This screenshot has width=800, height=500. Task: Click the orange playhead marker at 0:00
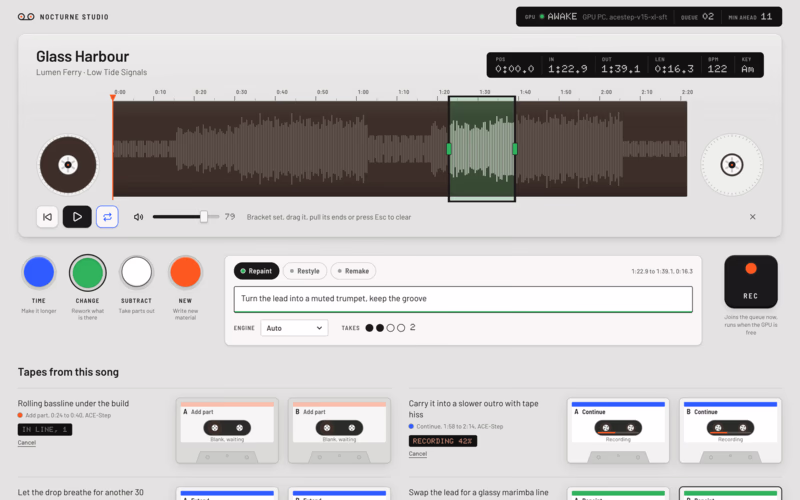[x=113, y=97]
